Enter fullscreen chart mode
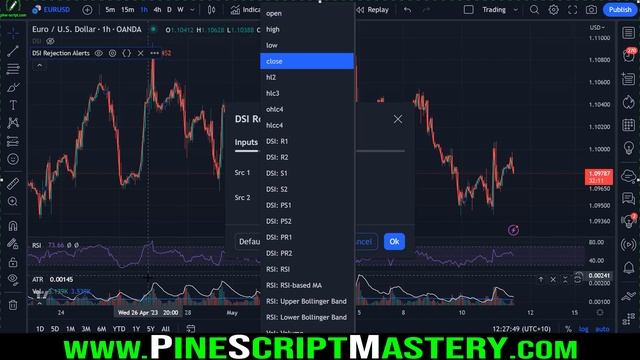Viewport: 640px width, 360px height. pyautogui.click(x=572, y=10)
